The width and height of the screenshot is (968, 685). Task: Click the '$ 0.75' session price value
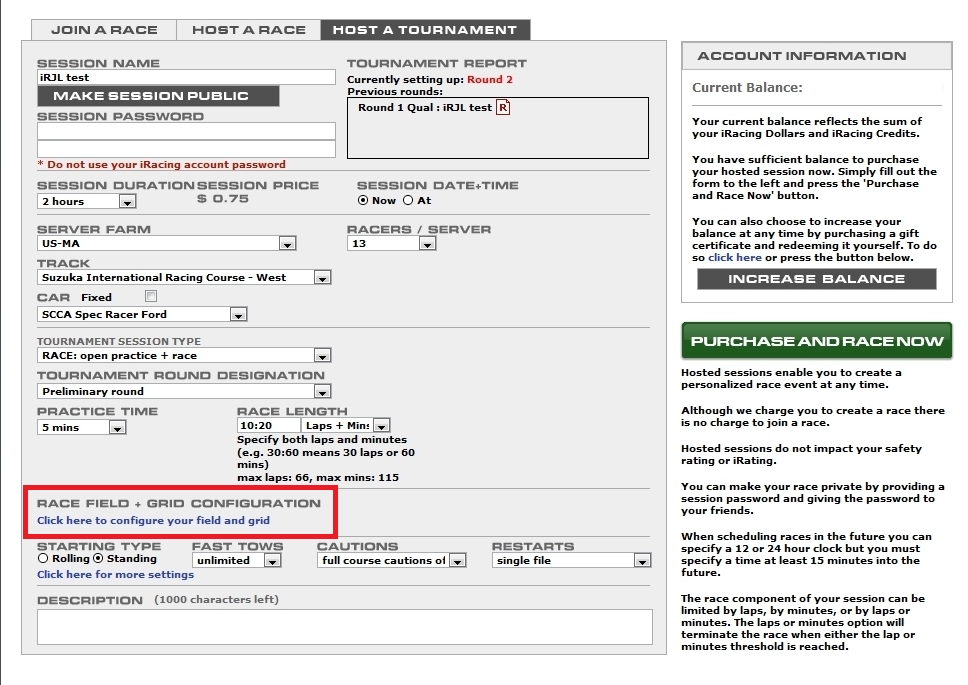click(x=223, y=199)
